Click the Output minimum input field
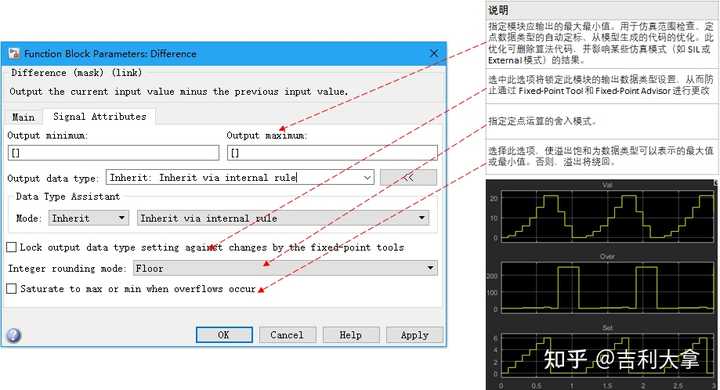This screenshot has height=390, width=720. point(113,153)
